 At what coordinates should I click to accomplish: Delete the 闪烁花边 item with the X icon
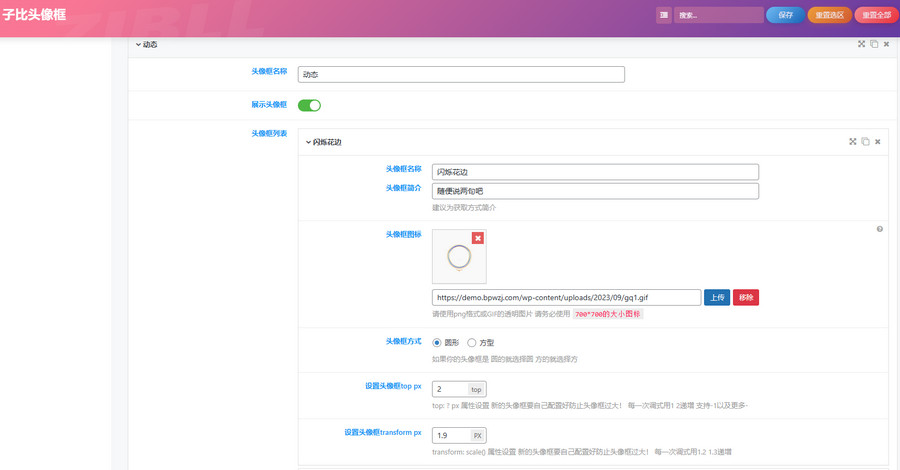[x=878, y=142]
